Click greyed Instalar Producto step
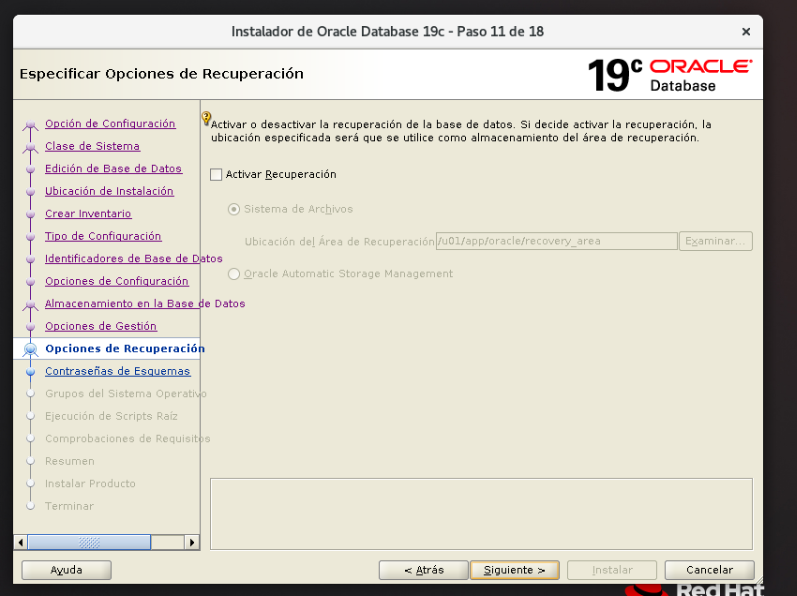Image resolution: width=797 pixels, height=596 pixels. 90,484
